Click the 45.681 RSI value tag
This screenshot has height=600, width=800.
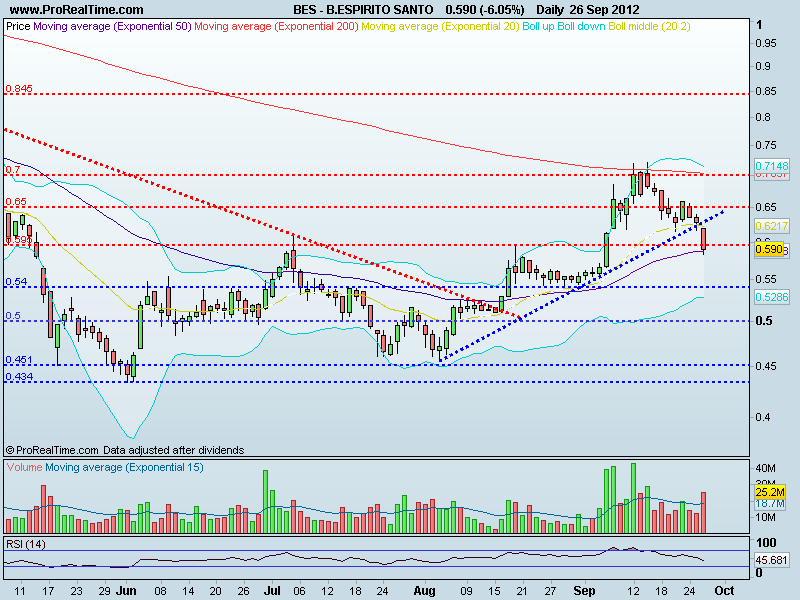[x=771, y=560]
